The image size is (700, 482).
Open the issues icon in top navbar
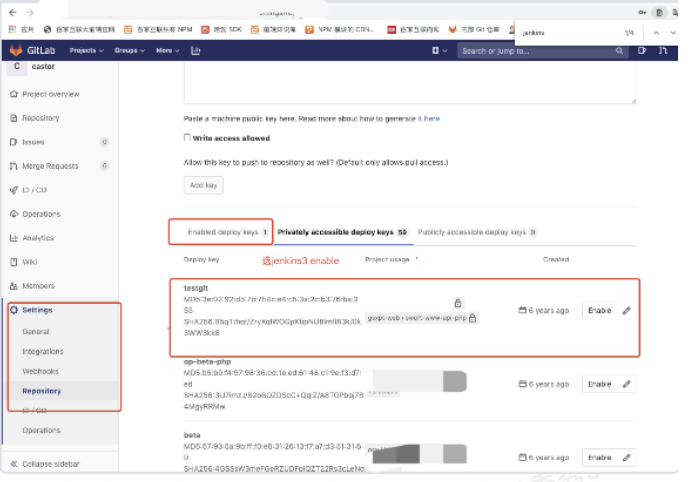pos(642,51)
